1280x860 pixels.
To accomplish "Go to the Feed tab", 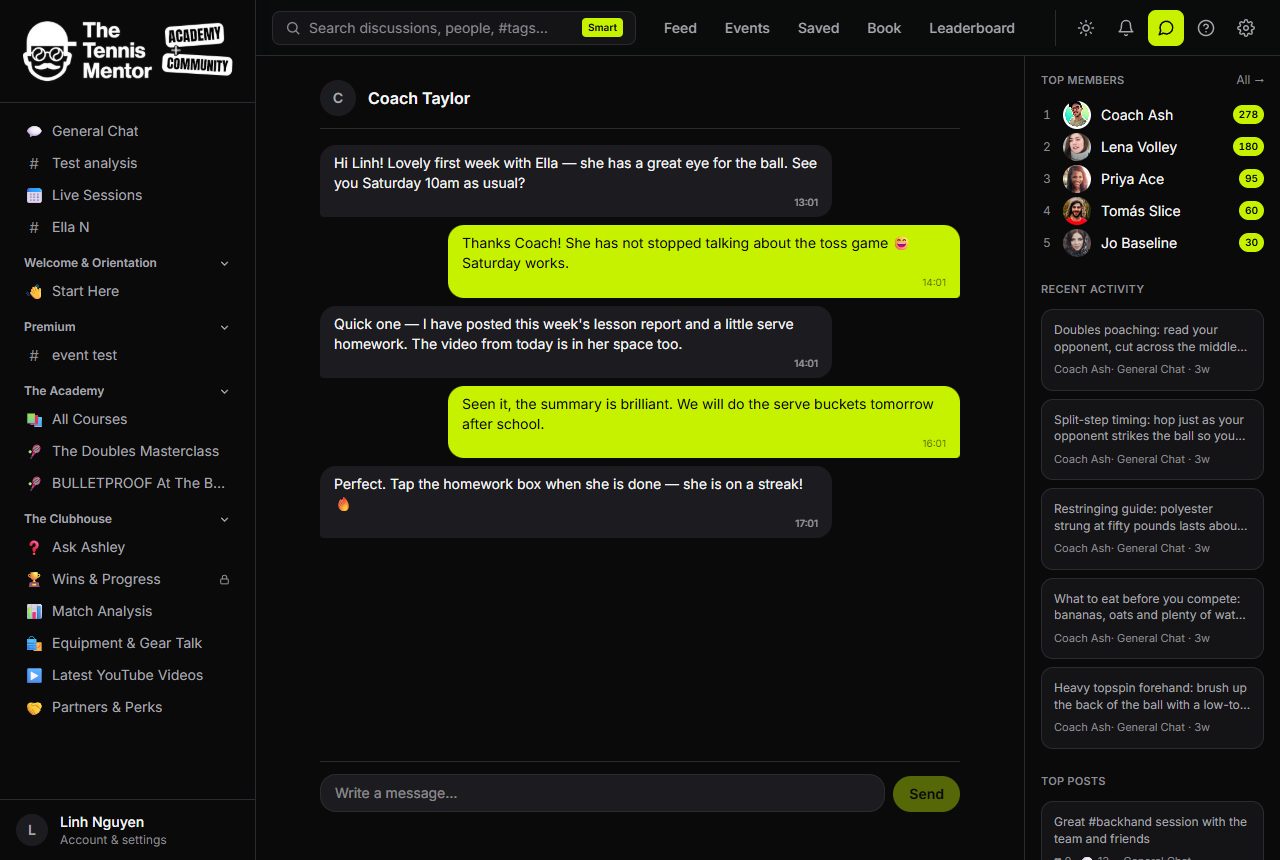I will [680, 28].
